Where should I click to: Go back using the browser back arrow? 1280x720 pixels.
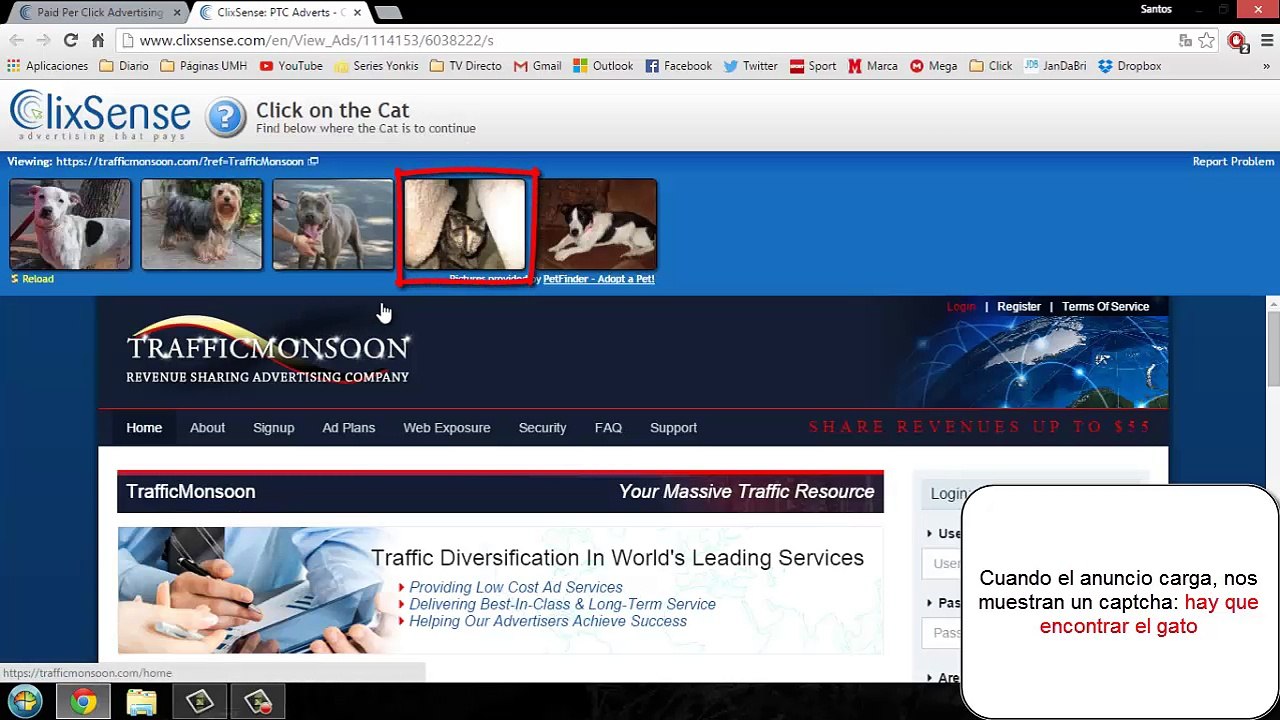16,40
